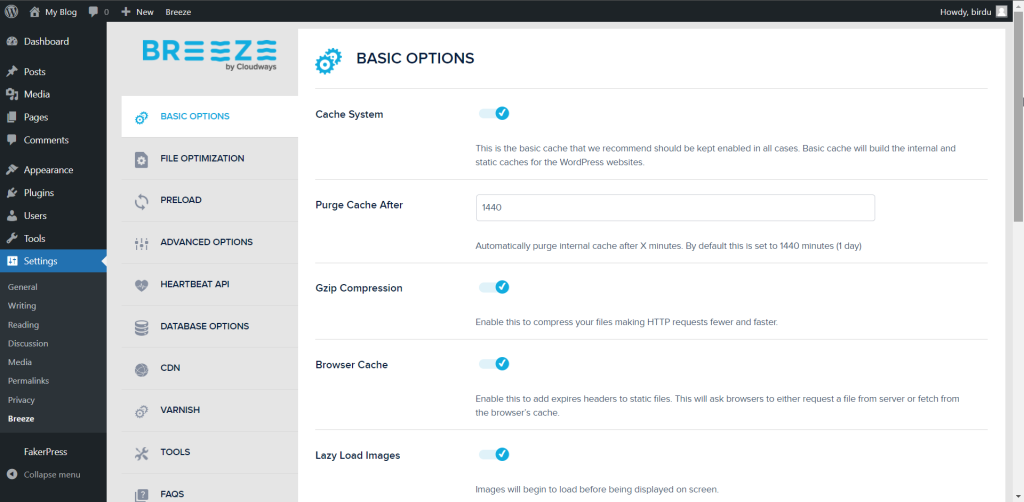This screenshot has height=502, width=1024.
Task: Click the Breeze by Cloudways logo
Action: pos(210,55)
